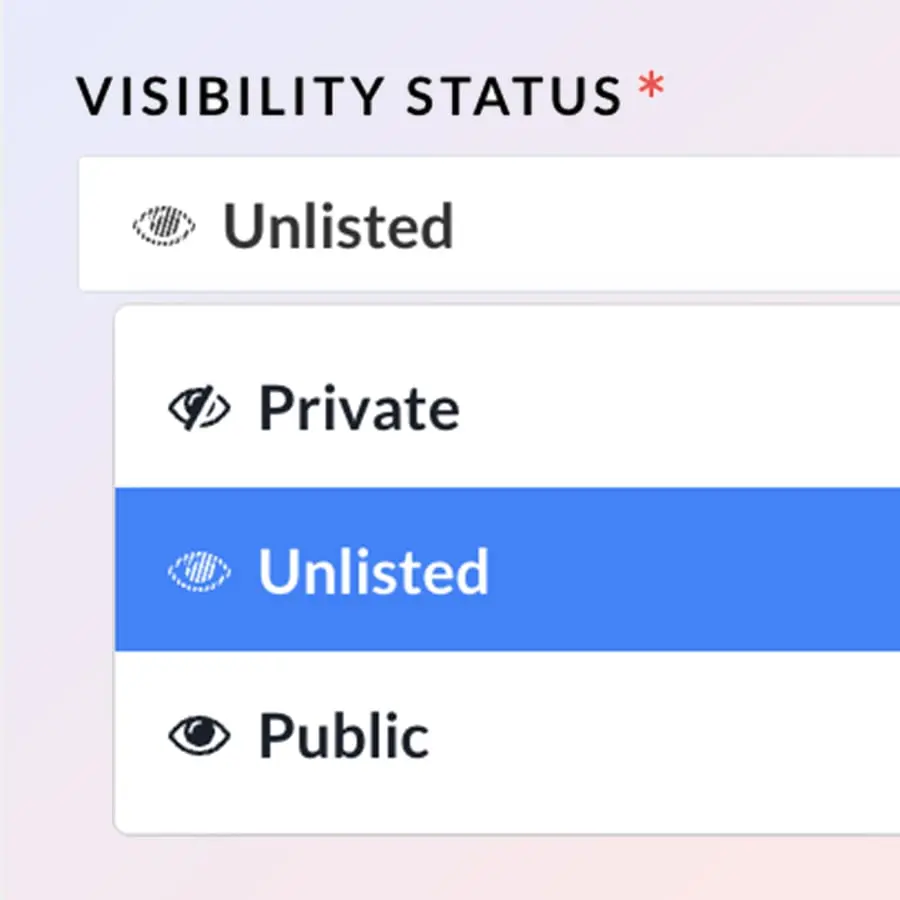Select the Private option from the list
This screenshot has width=900, height=900.
358,408
